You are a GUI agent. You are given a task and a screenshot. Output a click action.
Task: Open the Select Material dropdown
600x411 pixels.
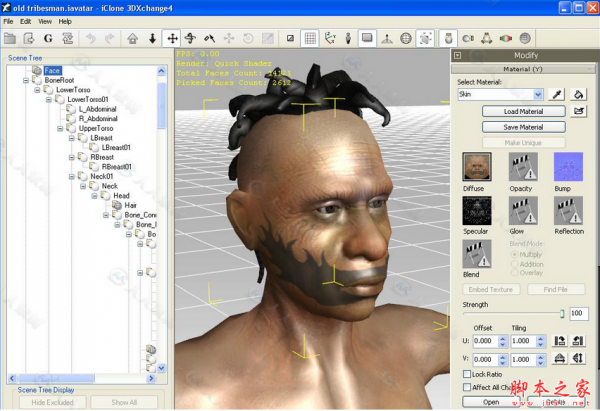[x=539, y=94]
